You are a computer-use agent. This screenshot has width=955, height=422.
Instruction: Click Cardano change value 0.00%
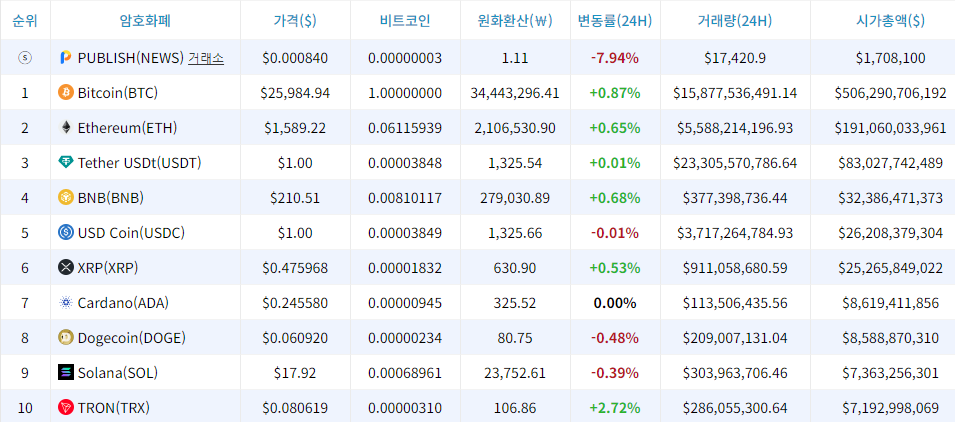[x=615, y=303]
